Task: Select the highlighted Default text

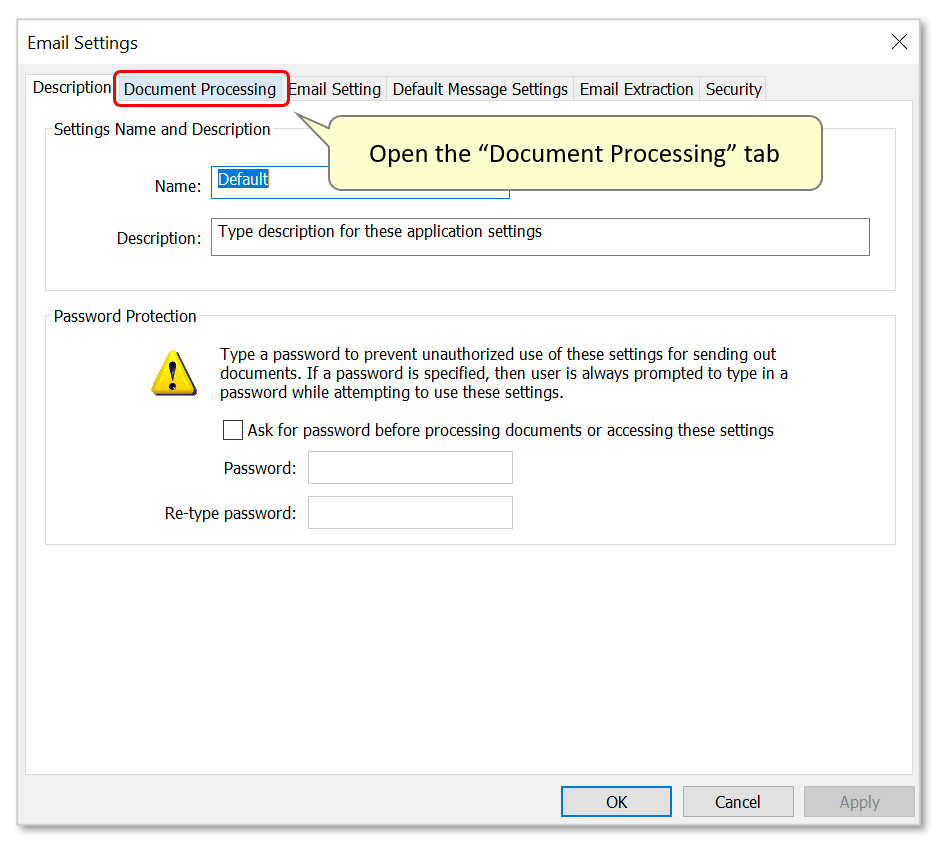Action: (240, 179)
